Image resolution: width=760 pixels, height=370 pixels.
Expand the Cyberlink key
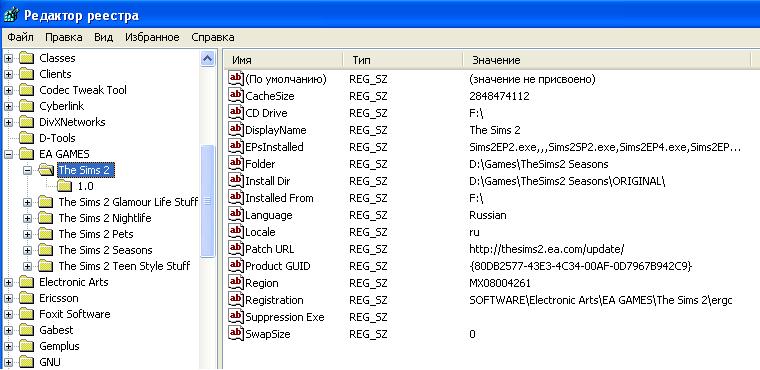click(x=8, y=107)
